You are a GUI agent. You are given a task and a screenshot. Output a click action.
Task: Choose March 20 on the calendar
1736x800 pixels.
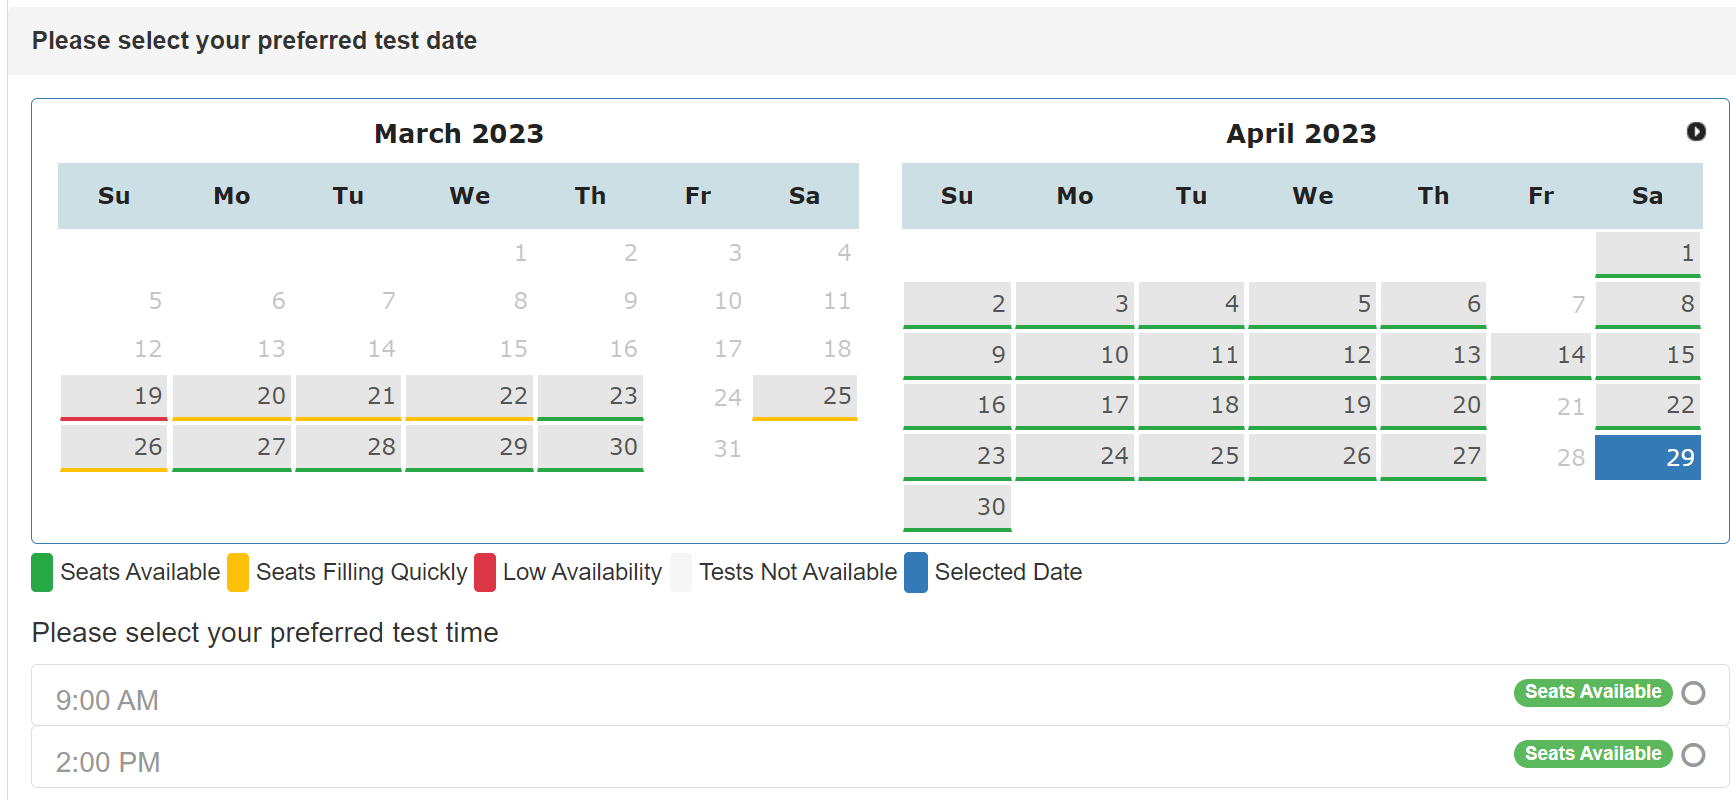point(232,397)
